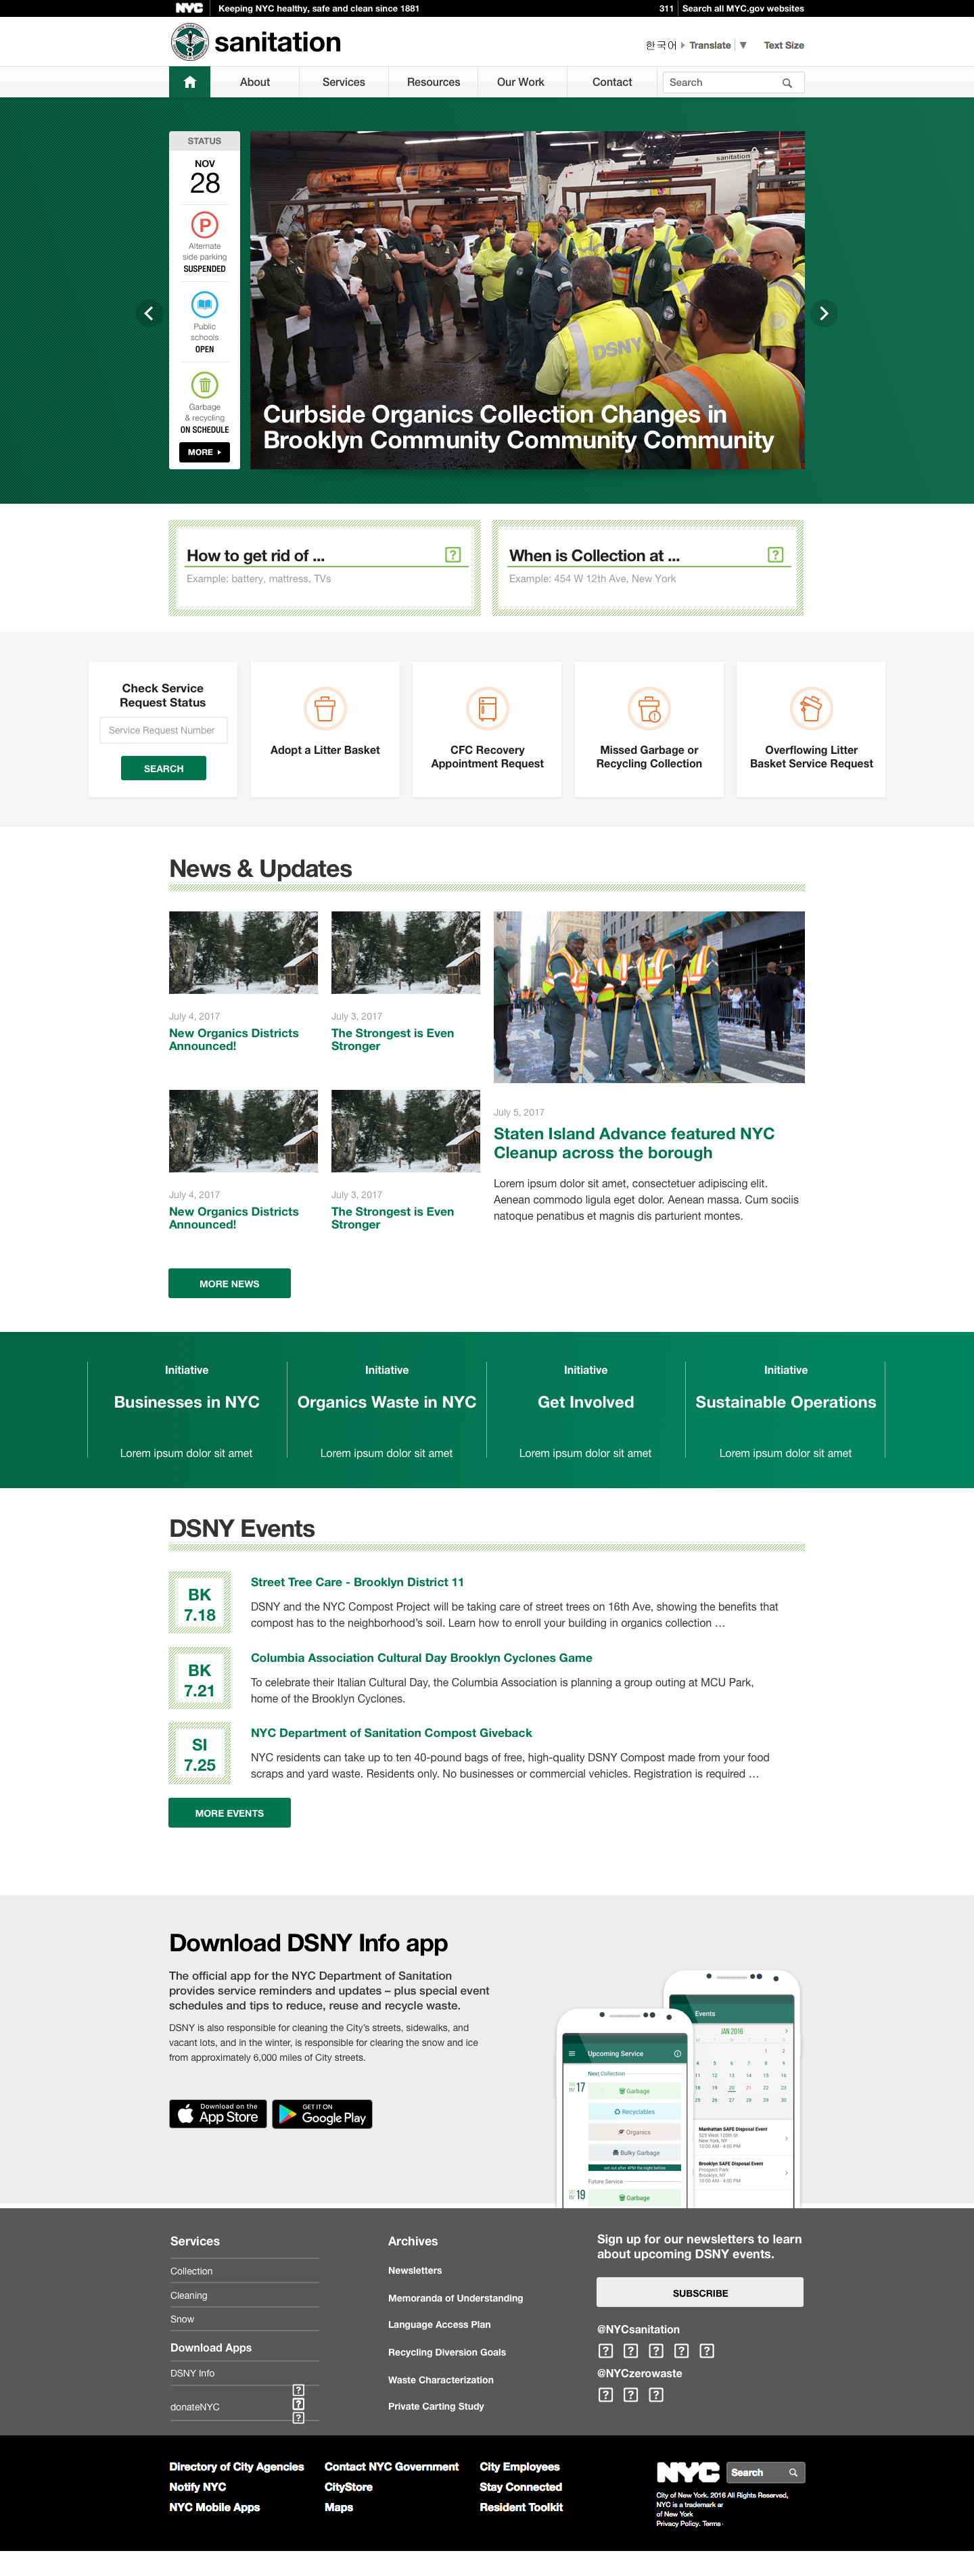Click Service Request Number input field
Screen dimensions: 974x2576
(x=163, y=730)
